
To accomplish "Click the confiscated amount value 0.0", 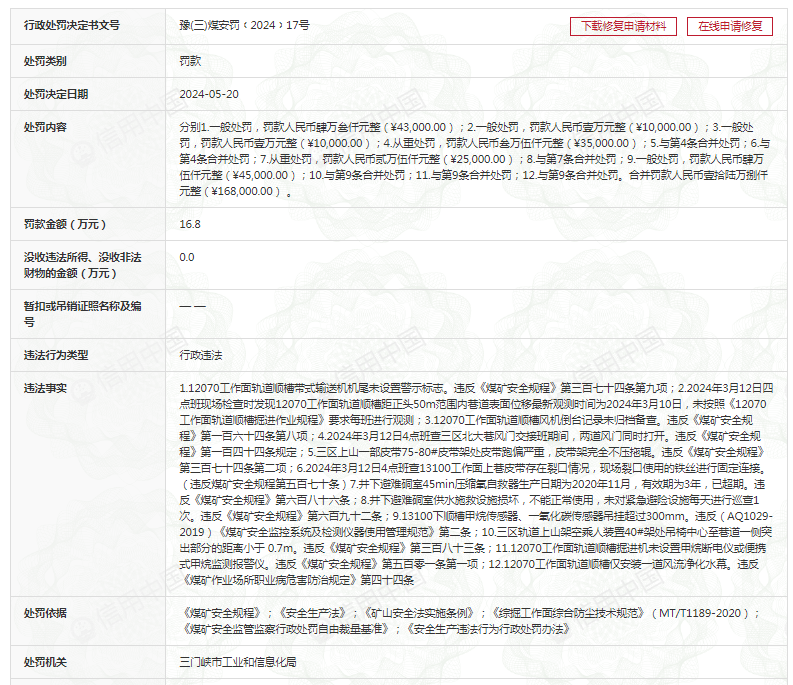I will tap(187, 257).
